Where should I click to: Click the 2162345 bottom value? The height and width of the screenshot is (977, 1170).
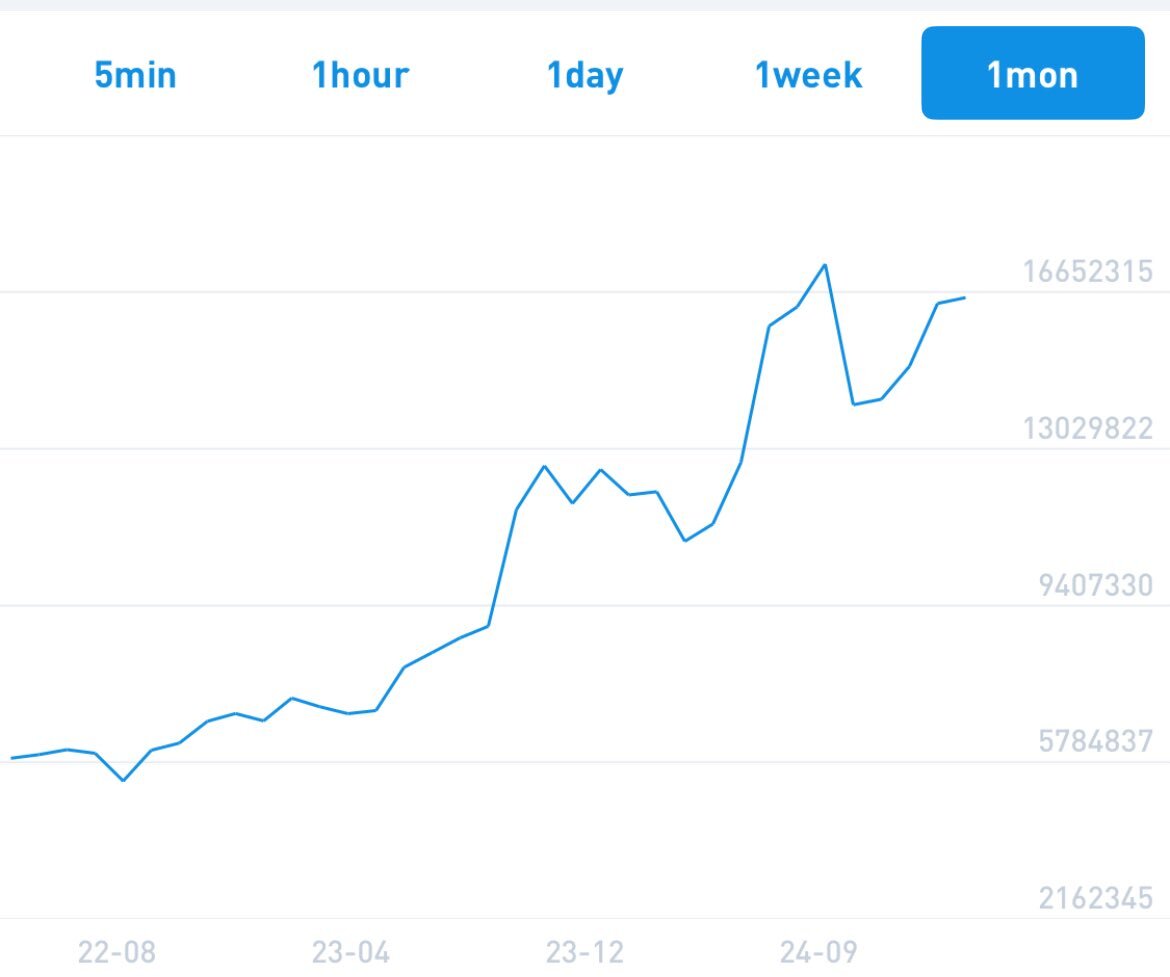pyautogui.click(x=1095, y=898)
